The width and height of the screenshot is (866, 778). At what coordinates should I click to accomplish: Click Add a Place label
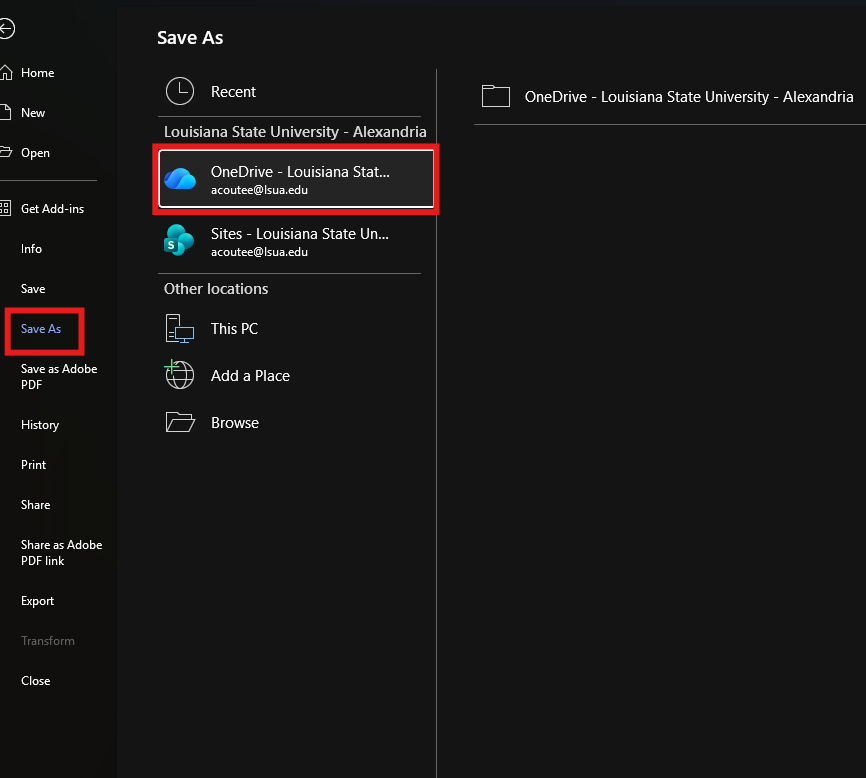coord(250,375)
